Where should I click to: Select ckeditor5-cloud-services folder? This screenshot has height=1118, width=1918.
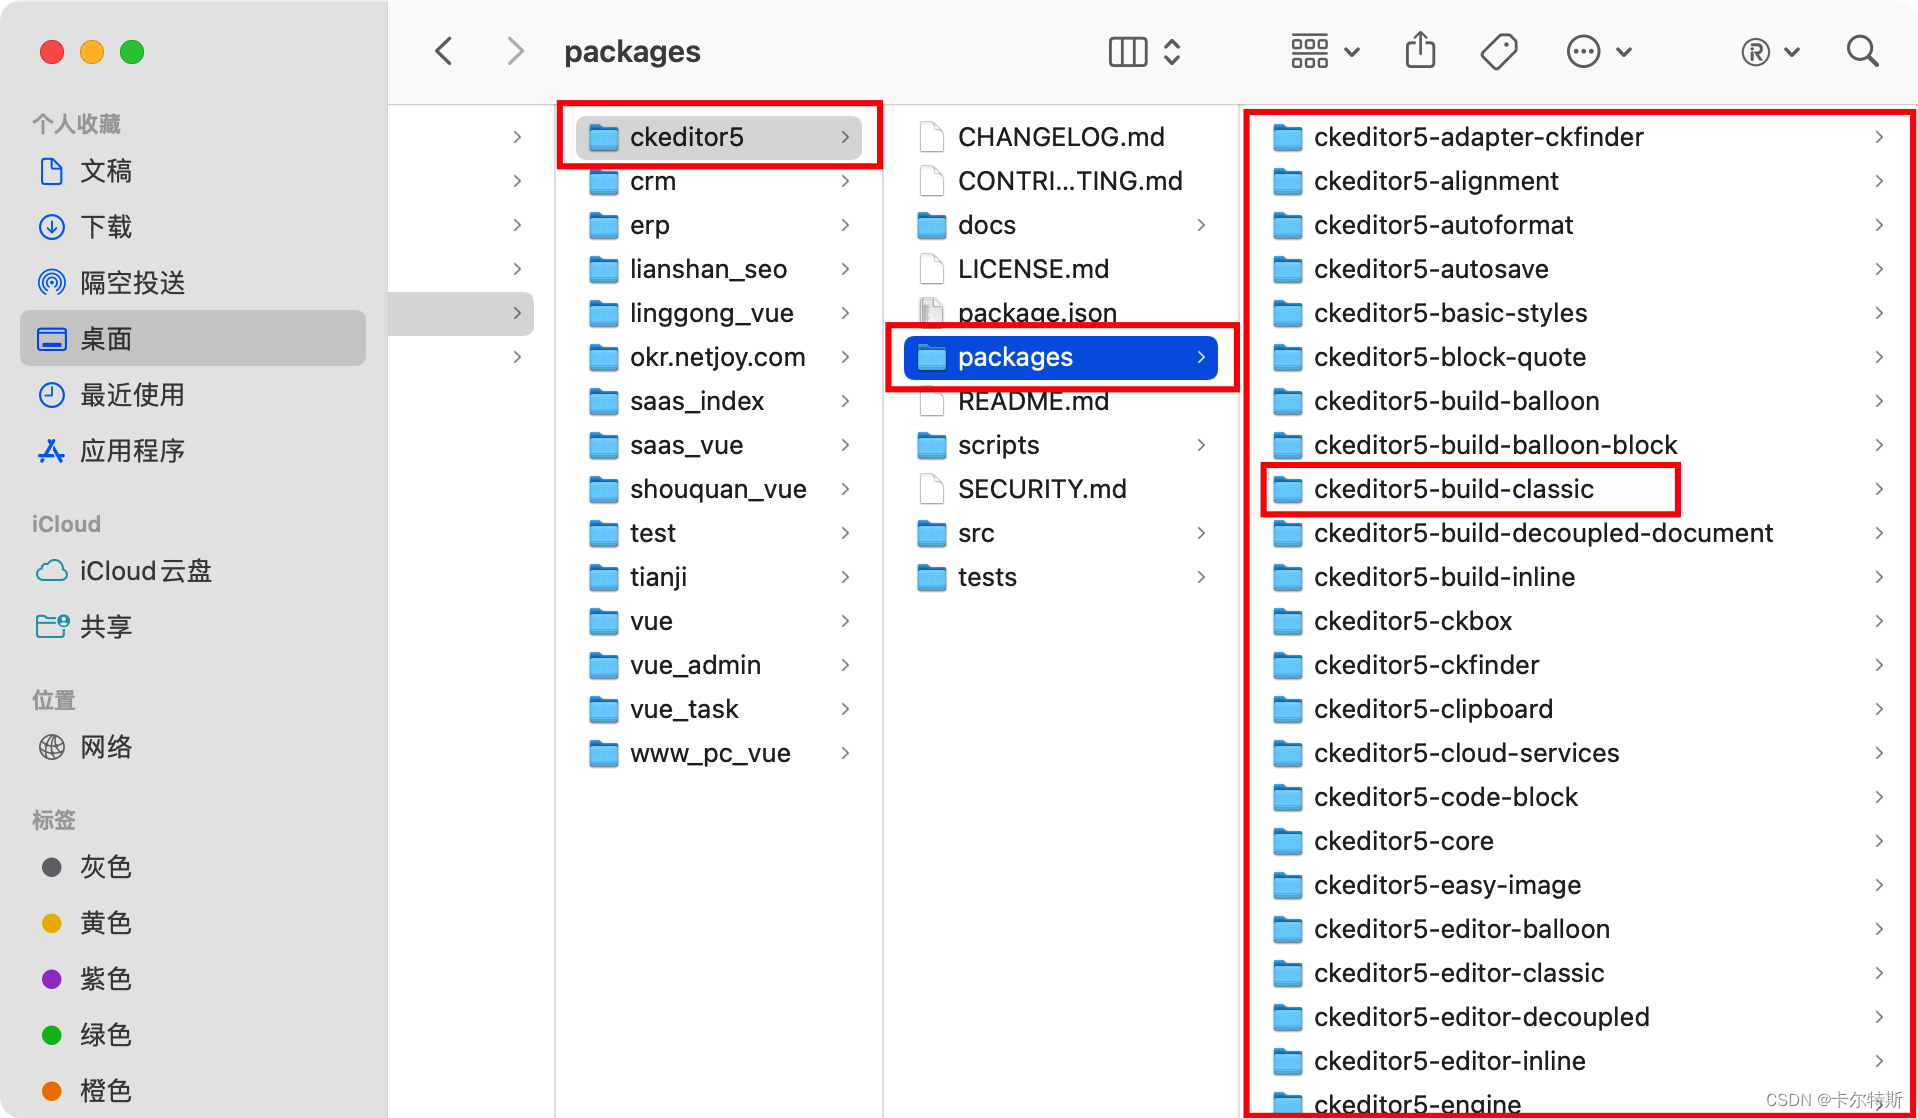tap(1580, 753)
